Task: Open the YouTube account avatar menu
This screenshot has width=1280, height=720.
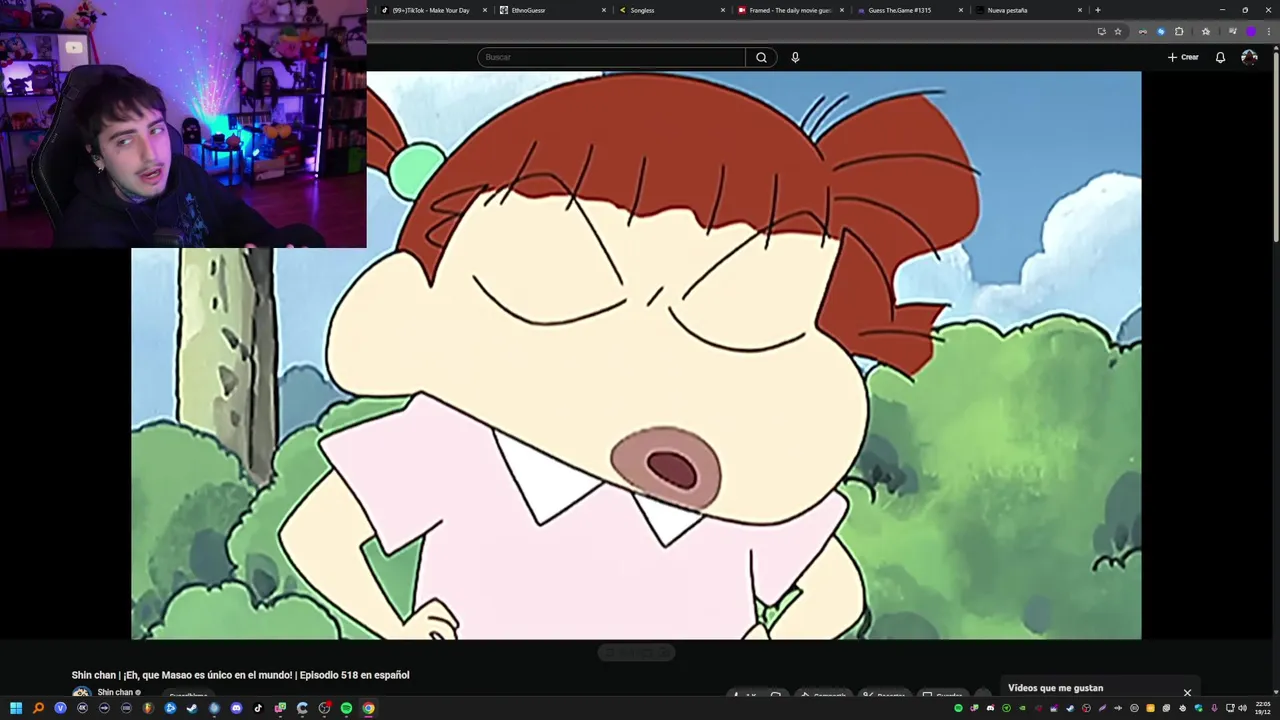Action: point(1249,57)
